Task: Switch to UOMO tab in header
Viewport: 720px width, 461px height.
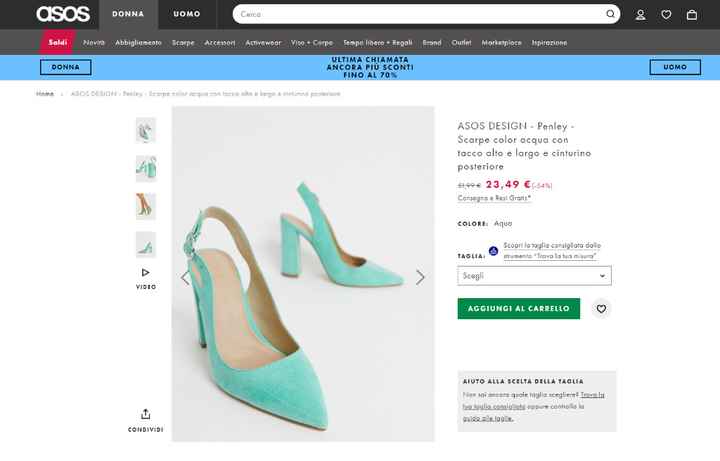Action: pos(187,14)
